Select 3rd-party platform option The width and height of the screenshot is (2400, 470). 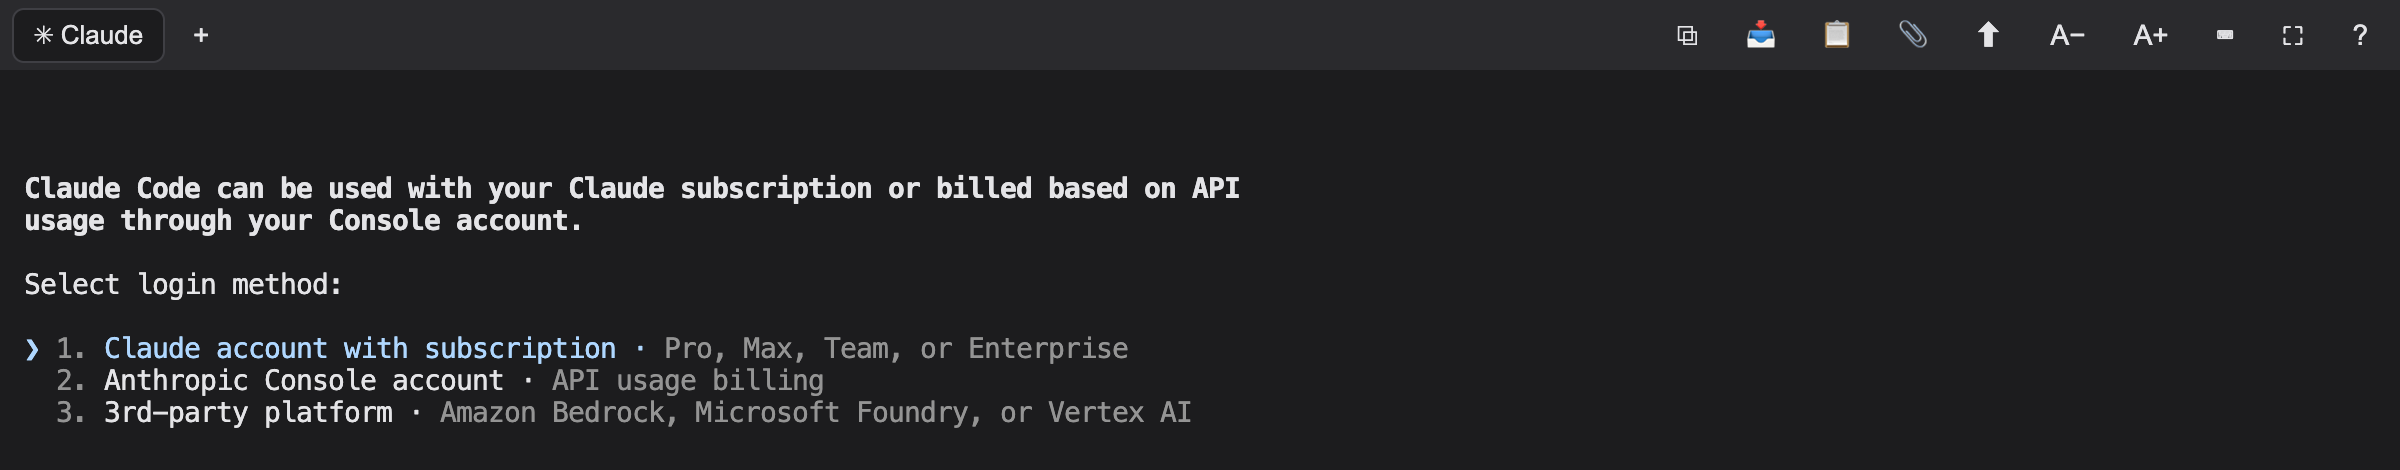coord(248,412)
